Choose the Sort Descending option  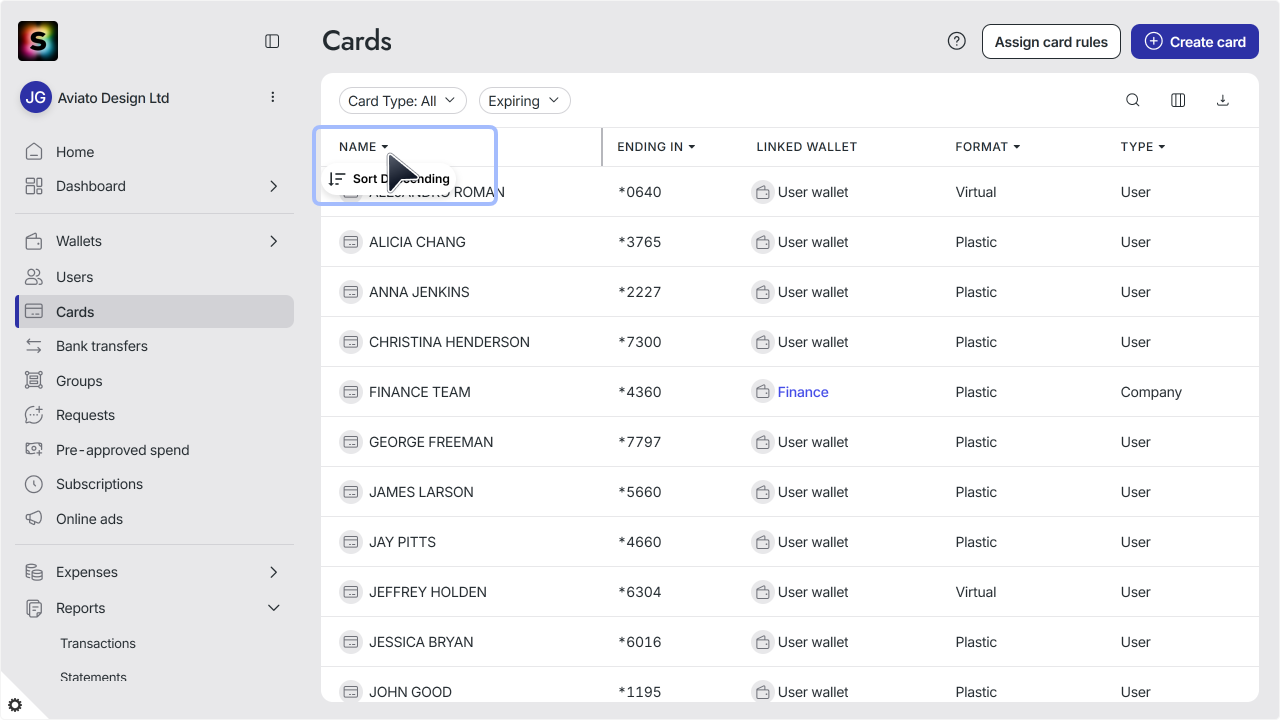click(390, 179)
